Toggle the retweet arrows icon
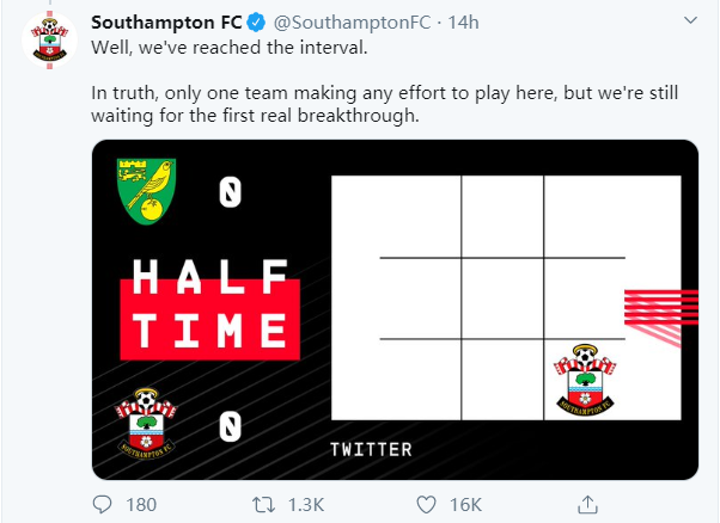 [266, 504]
